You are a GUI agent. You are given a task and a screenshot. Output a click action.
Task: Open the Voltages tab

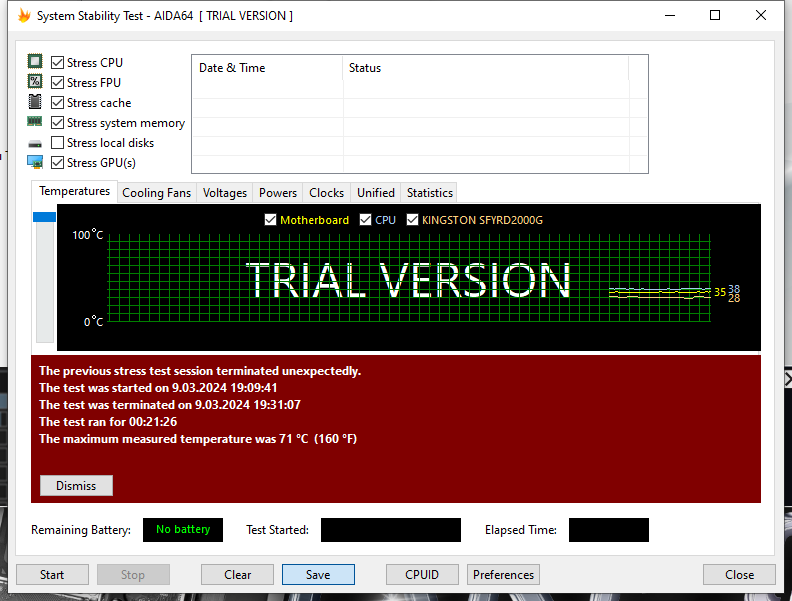tap(225, 193)
